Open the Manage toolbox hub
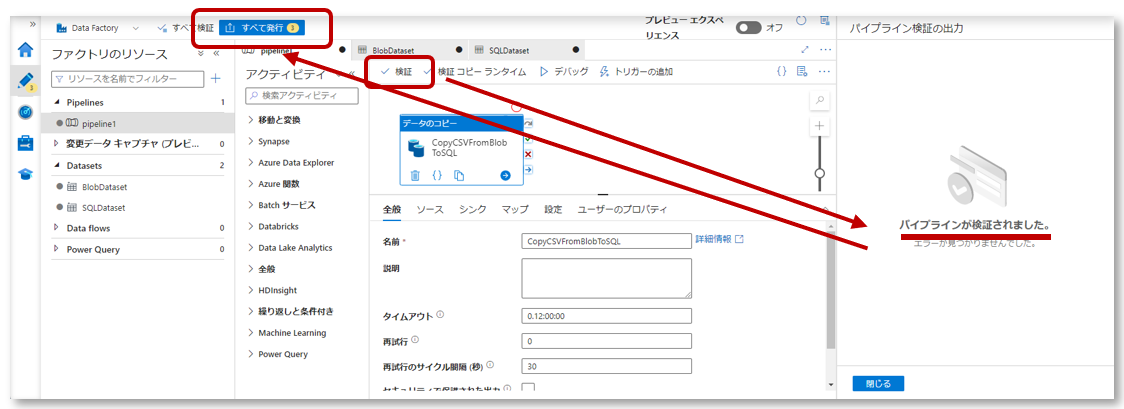Image resolution: width=1124 pixels, height=409 pixels. 26,143
